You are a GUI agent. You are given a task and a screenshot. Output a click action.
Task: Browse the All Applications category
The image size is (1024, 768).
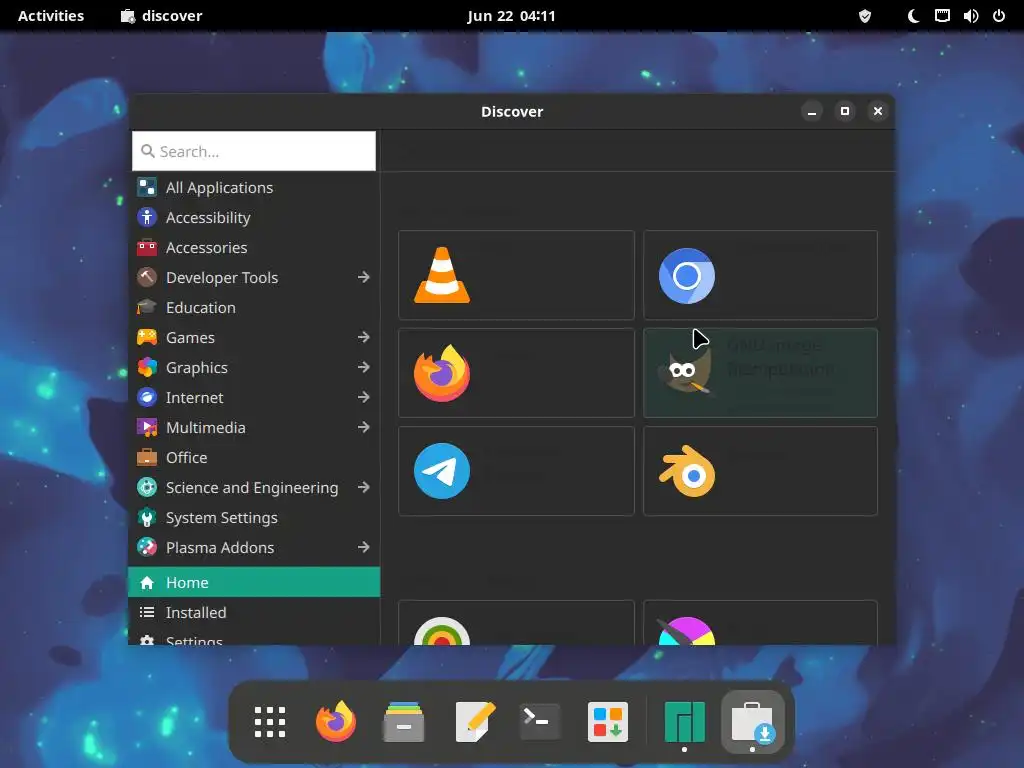[255, 187]
